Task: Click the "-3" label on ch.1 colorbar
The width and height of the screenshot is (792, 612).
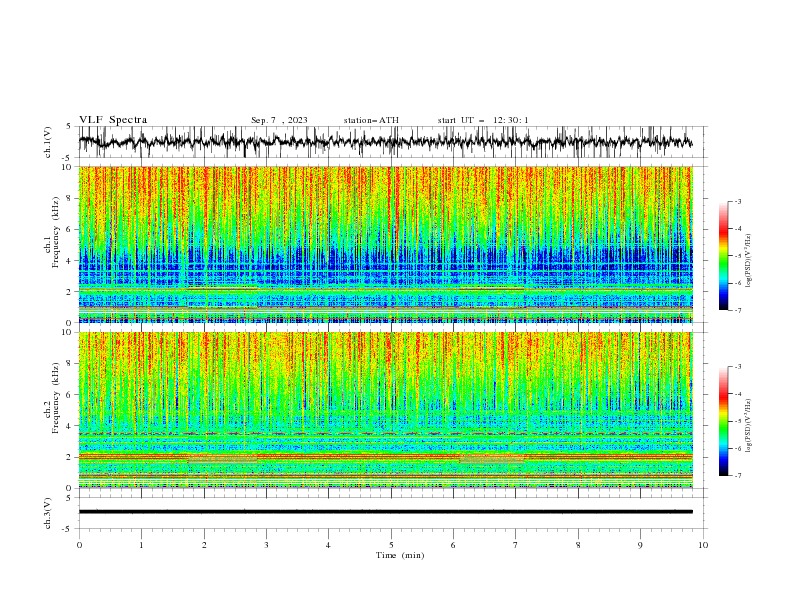Action: tap(737, 201)
